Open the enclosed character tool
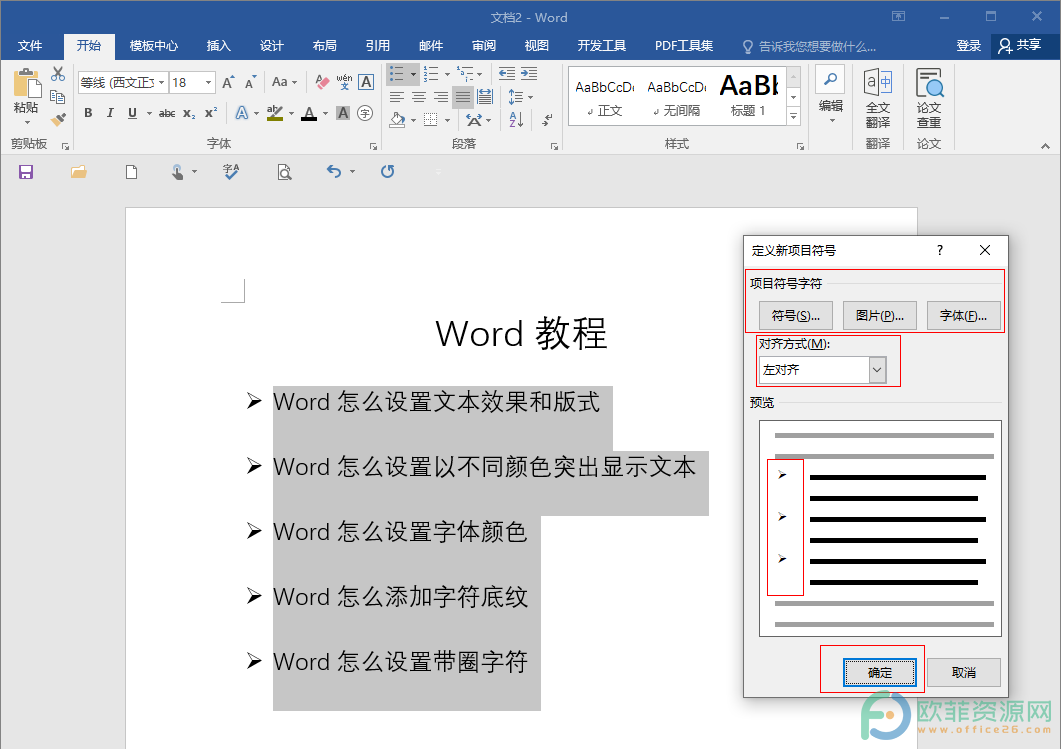Image resolution: width=1061 pixels, height=749 pixels. coord(365,113)
